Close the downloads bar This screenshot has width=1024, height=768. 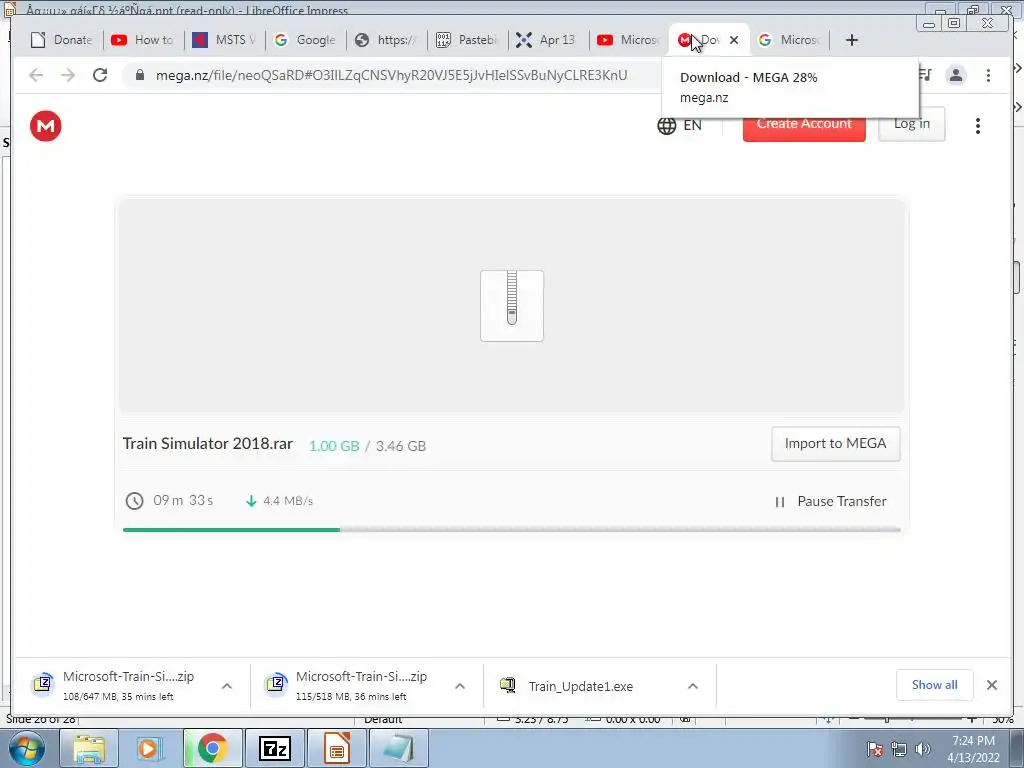point(992,685)
